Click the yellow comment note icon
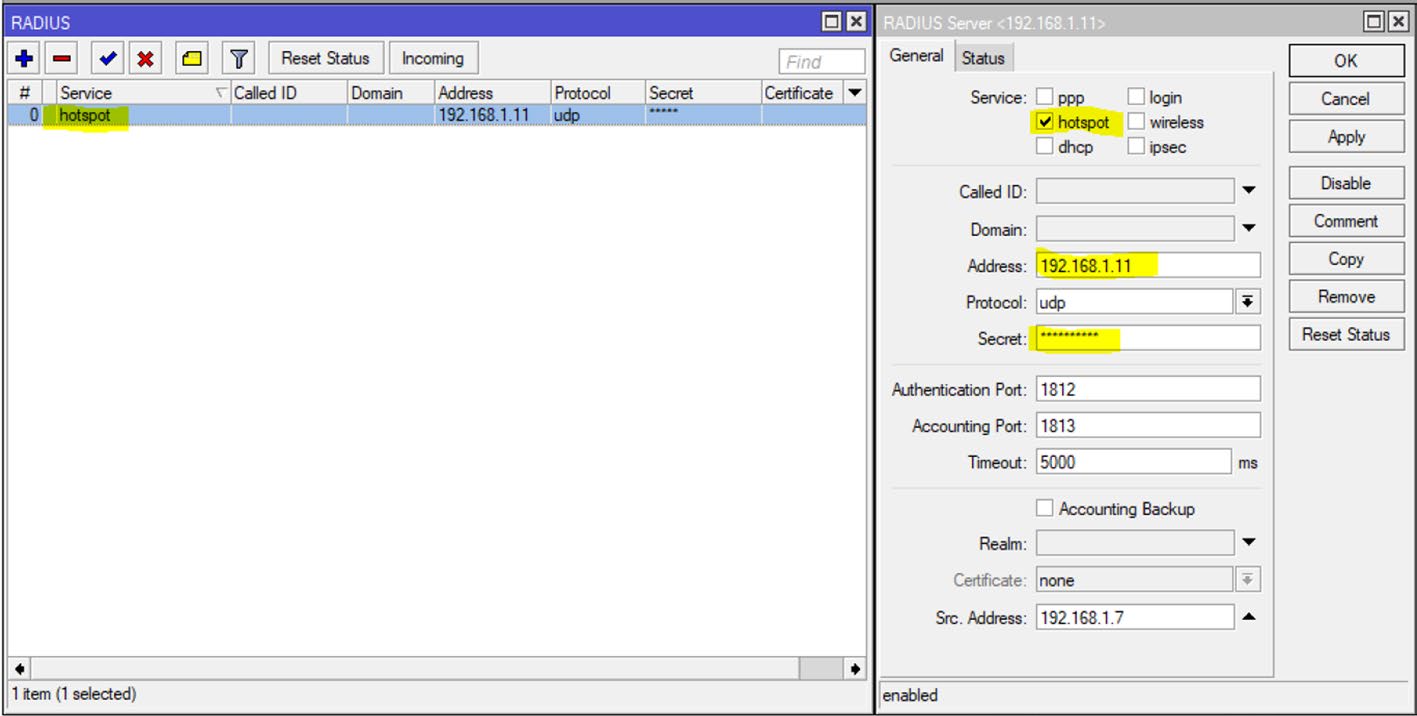The image size is (1417, 716). click(192, 59)
